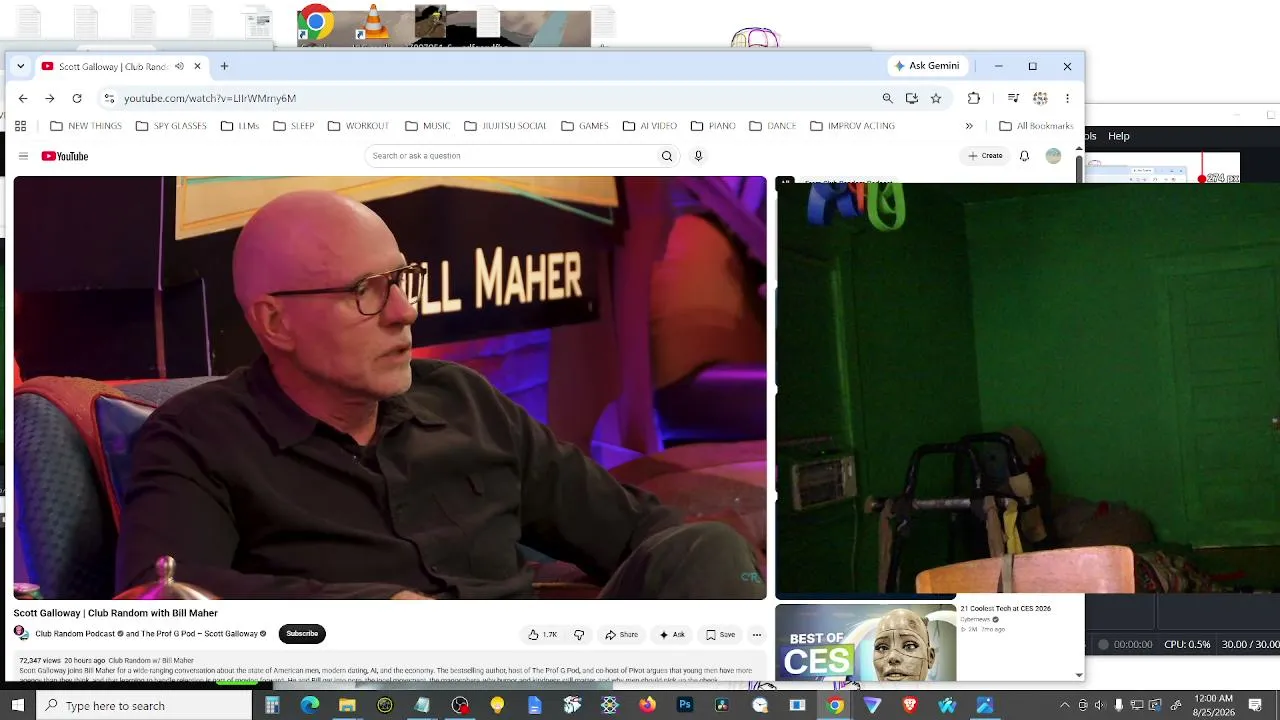The image size is (1280, 720).
Task: Click the YouTube logo to go home
Action: pos(65,156)
